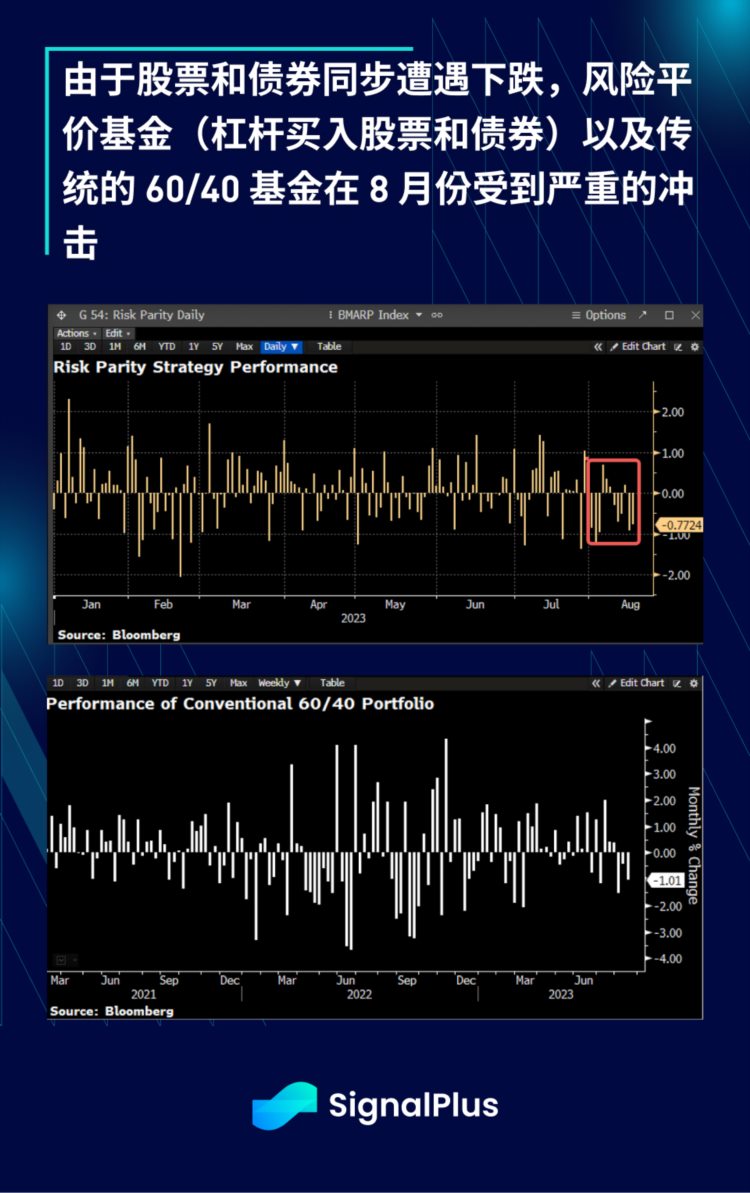The height and width of the screenshot is (1193, 750).
Task: Switch to Table view in Risk Parity chart
Action: coord(329,347)
